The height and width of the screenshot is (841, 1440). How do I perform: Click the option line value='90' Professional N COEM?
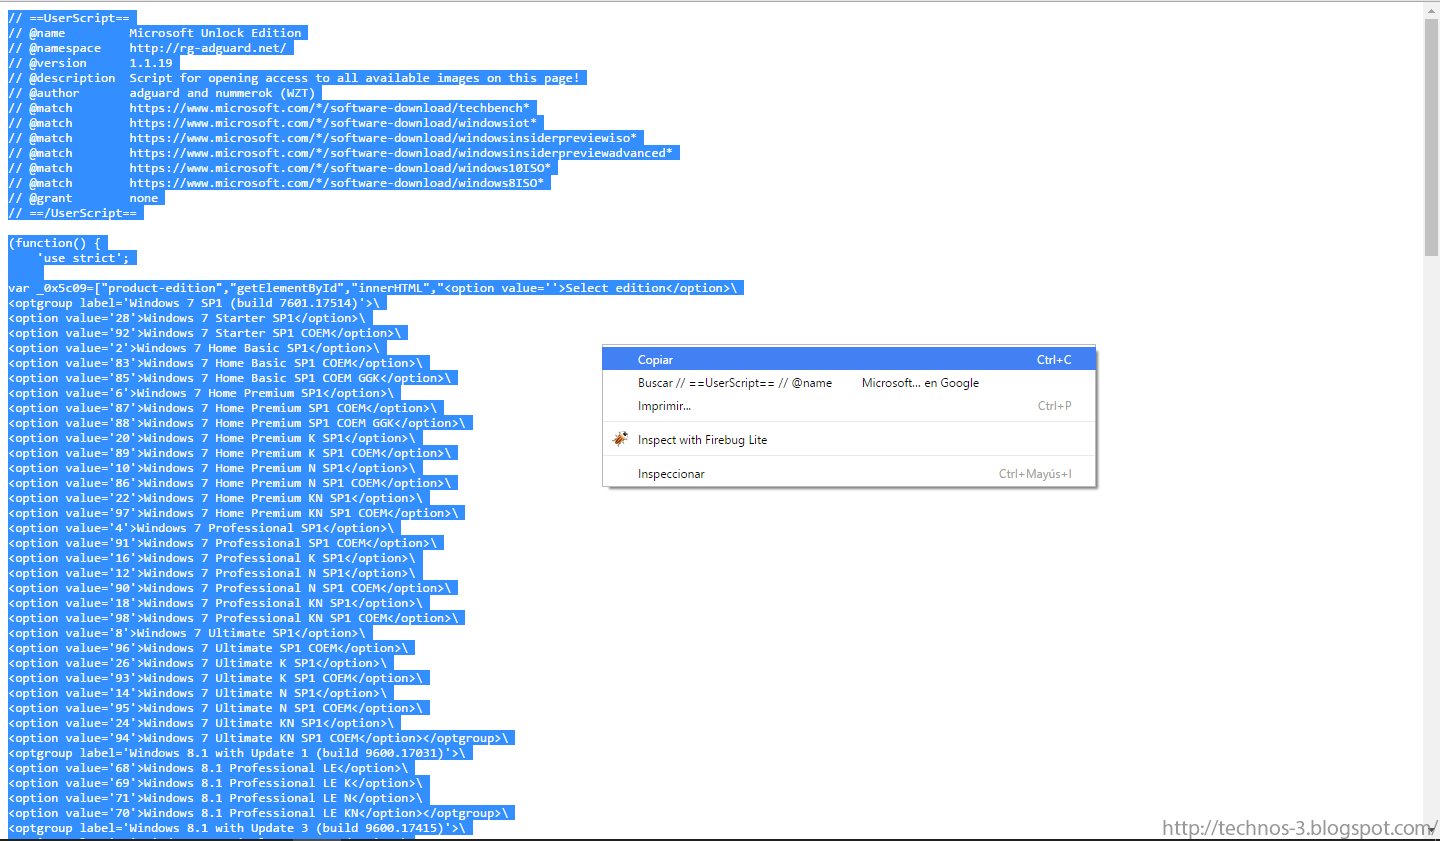tap(230, 588)
